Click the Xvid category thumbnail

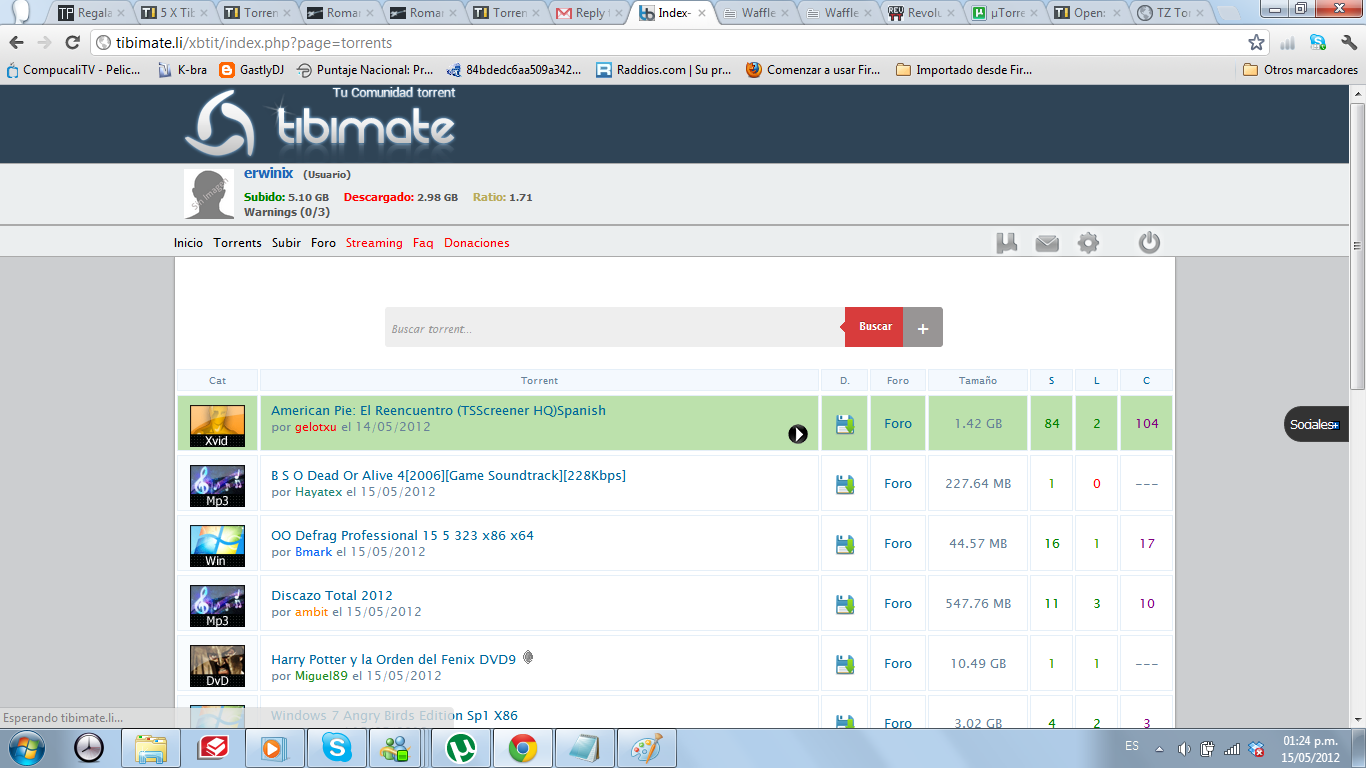coord(217,426)
